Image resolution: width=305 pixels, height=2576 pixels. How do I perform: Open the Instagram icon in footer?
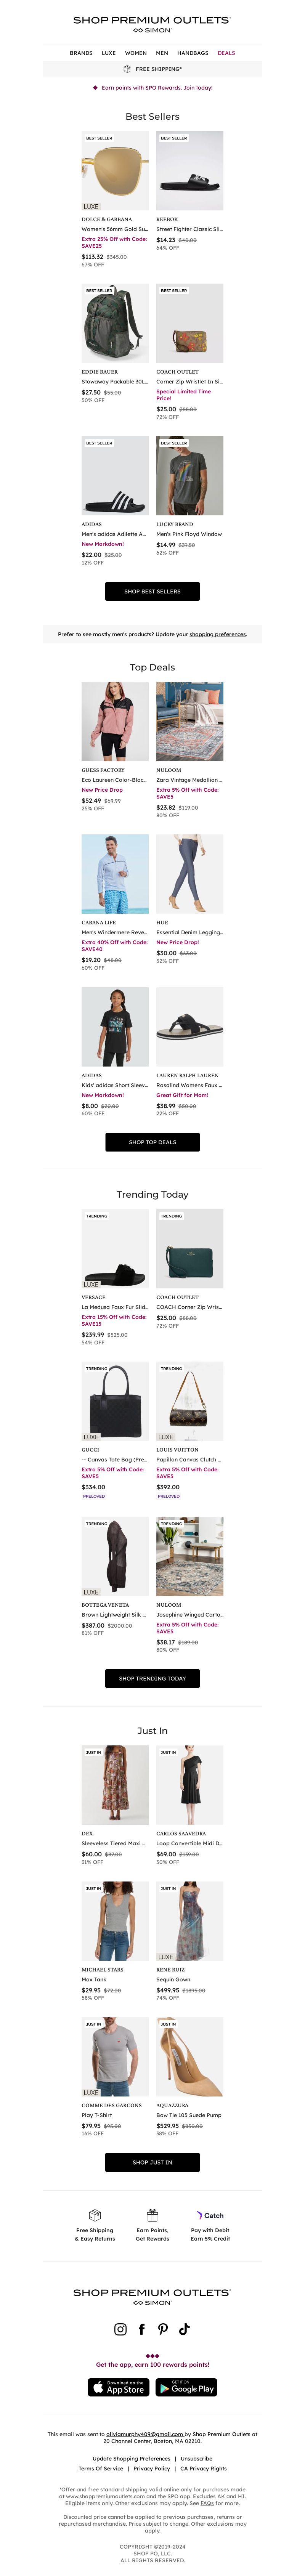[120, 2329]
